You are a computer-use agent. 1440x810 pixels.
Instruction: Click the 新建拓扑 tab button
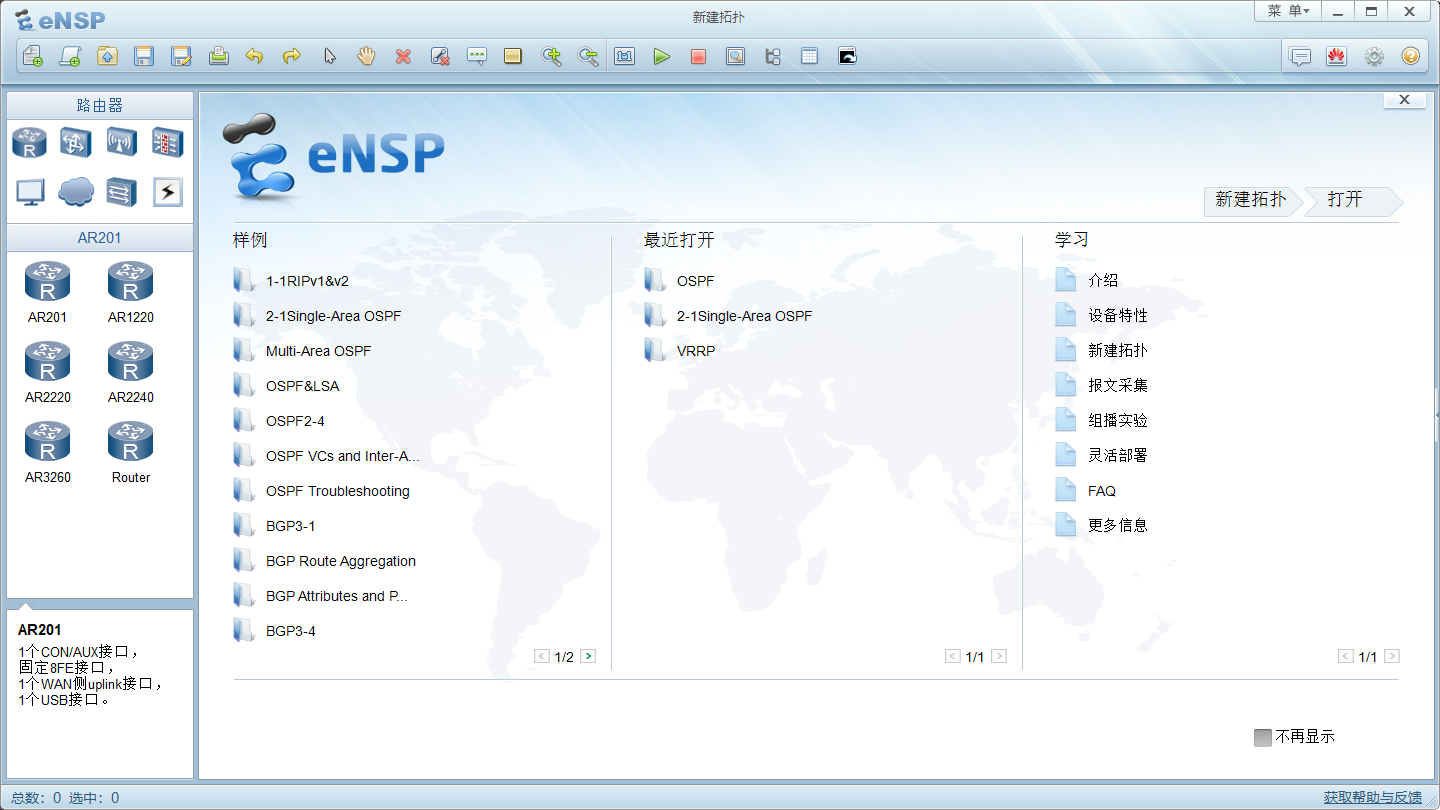(x=1251, y=200)
